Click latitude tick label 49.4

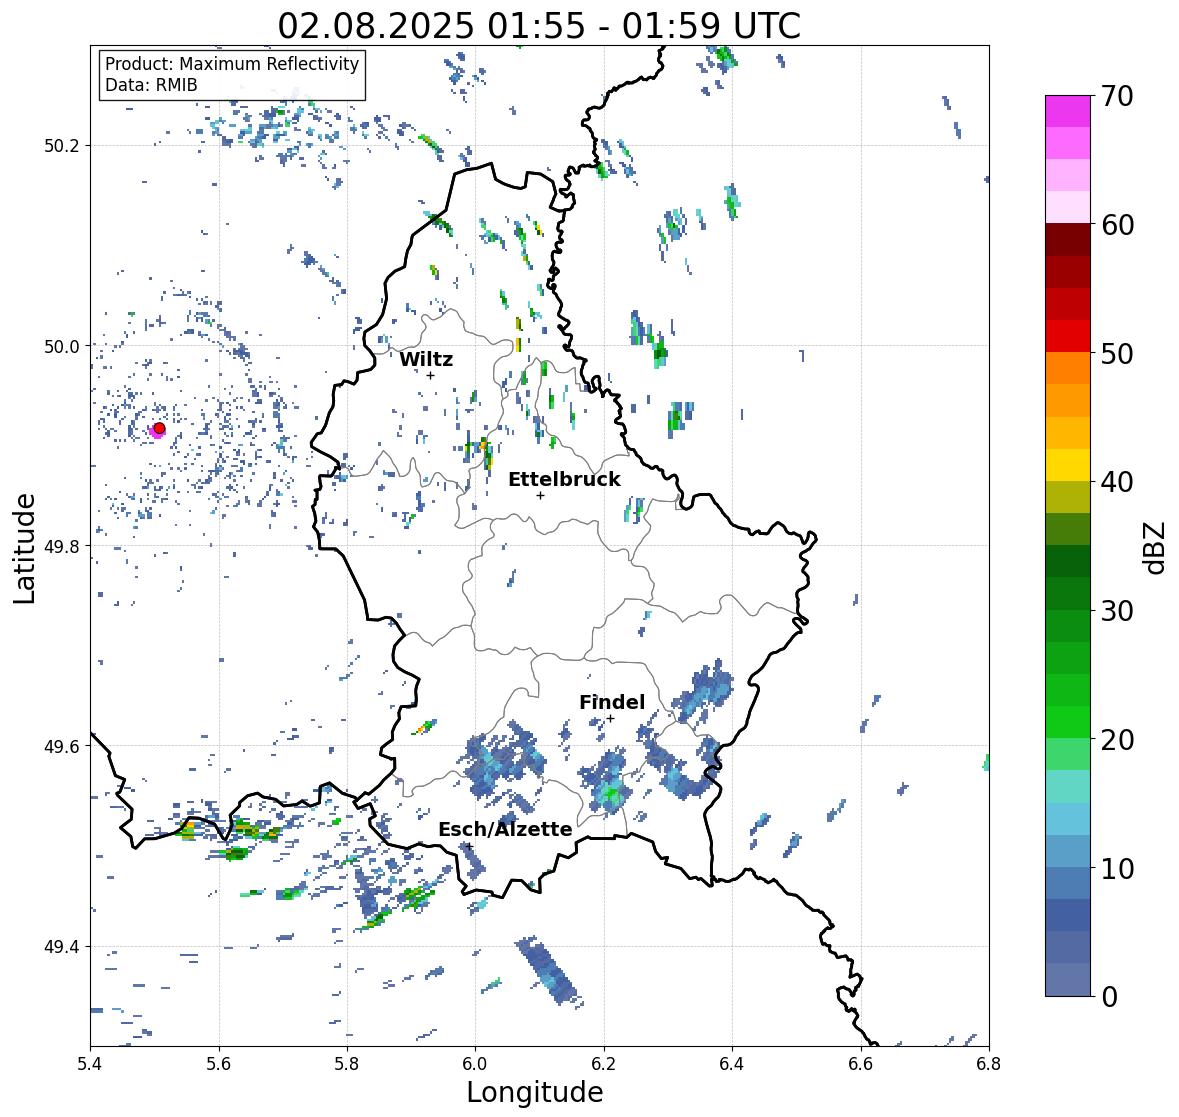62,946
